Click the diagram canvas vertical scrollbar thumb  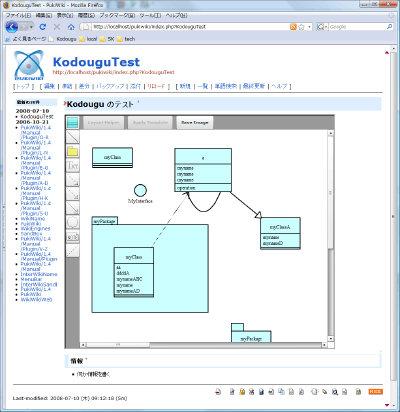(330, 192)
